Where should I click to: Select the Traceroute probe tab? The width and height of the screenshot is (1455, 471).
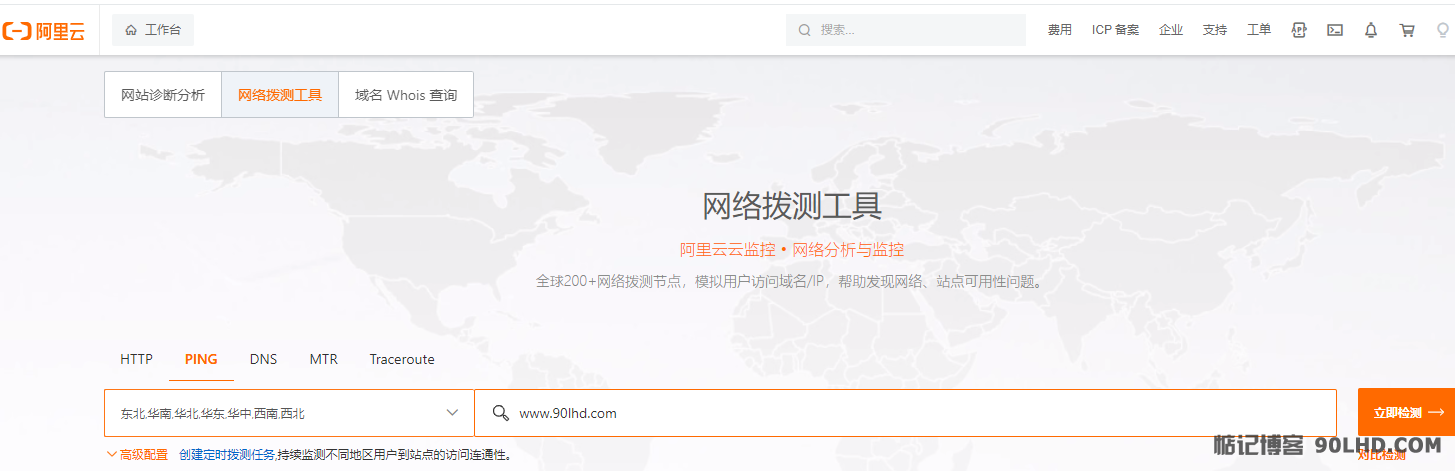402,359
